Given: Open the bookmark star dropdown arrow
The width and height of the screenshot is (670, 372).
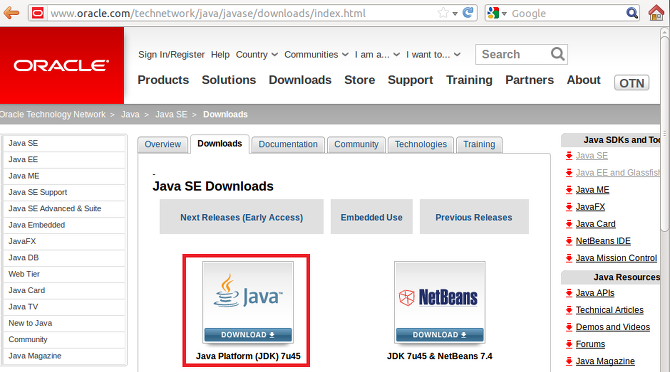Looking at the screenshot, I should coord(455,13).
